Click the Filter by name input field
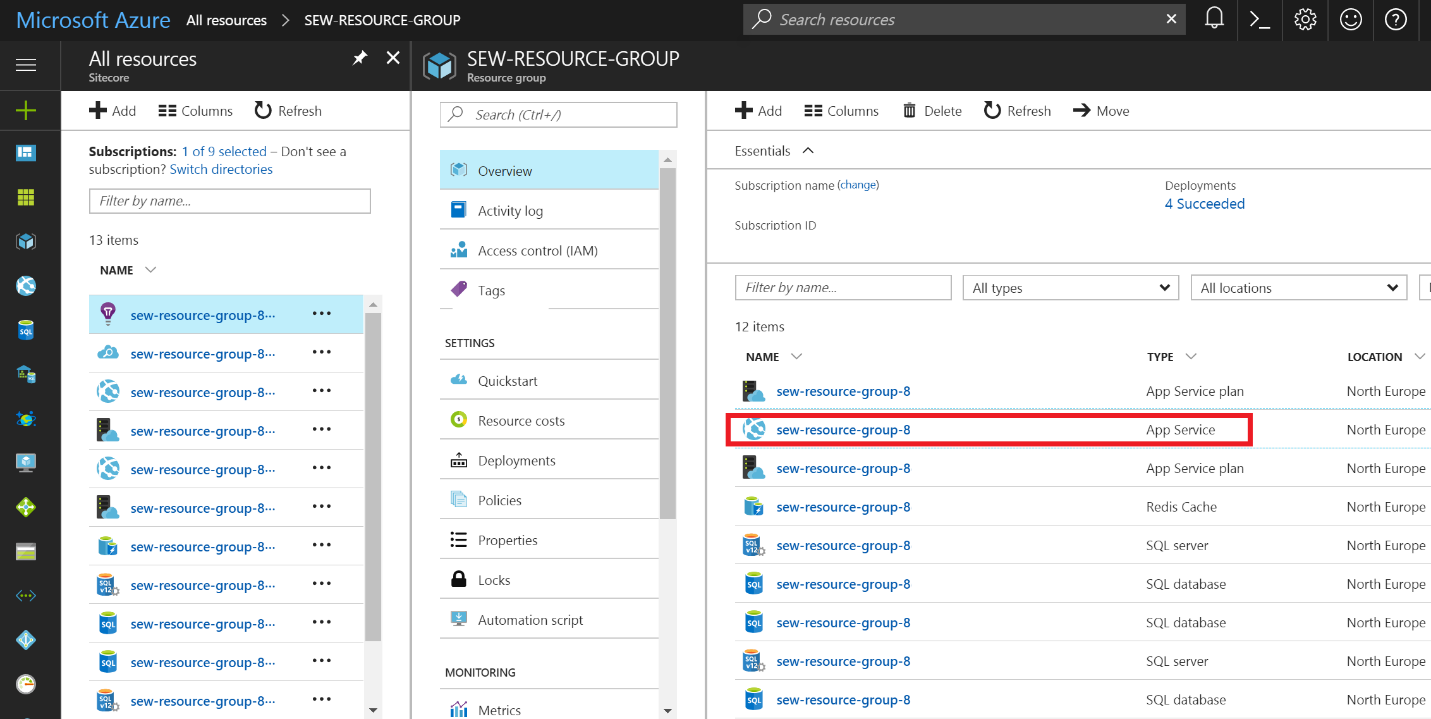The width and height of the screenshot is (1431, 719). click(843, 287)
